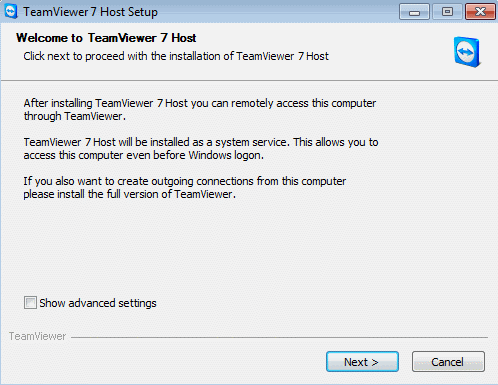Screen dimensions: 498x385
Task: Click the "through TeamViewer." text line
Action: [x=75, y=116]
